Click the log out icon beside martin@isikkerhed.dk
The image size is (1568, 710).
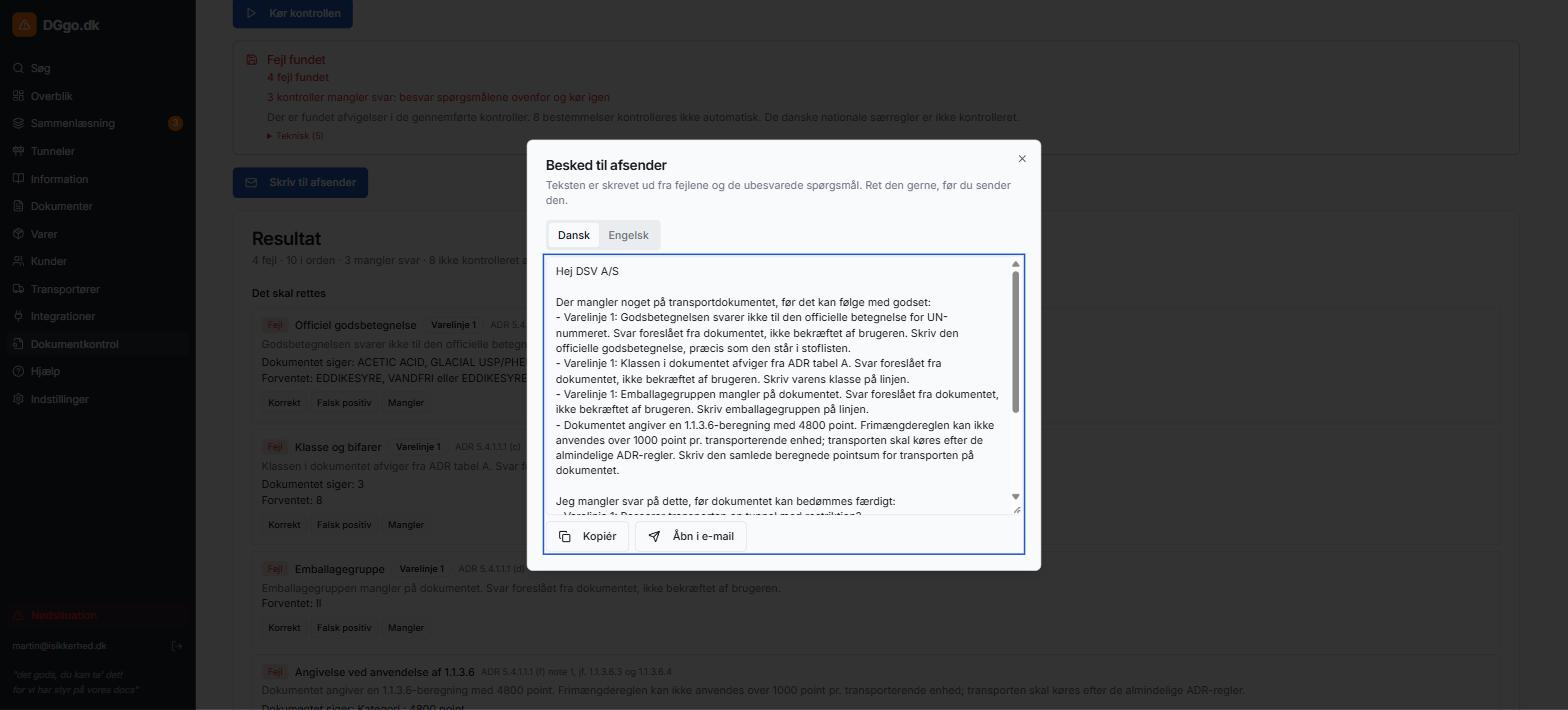click(x=177, y=646)
